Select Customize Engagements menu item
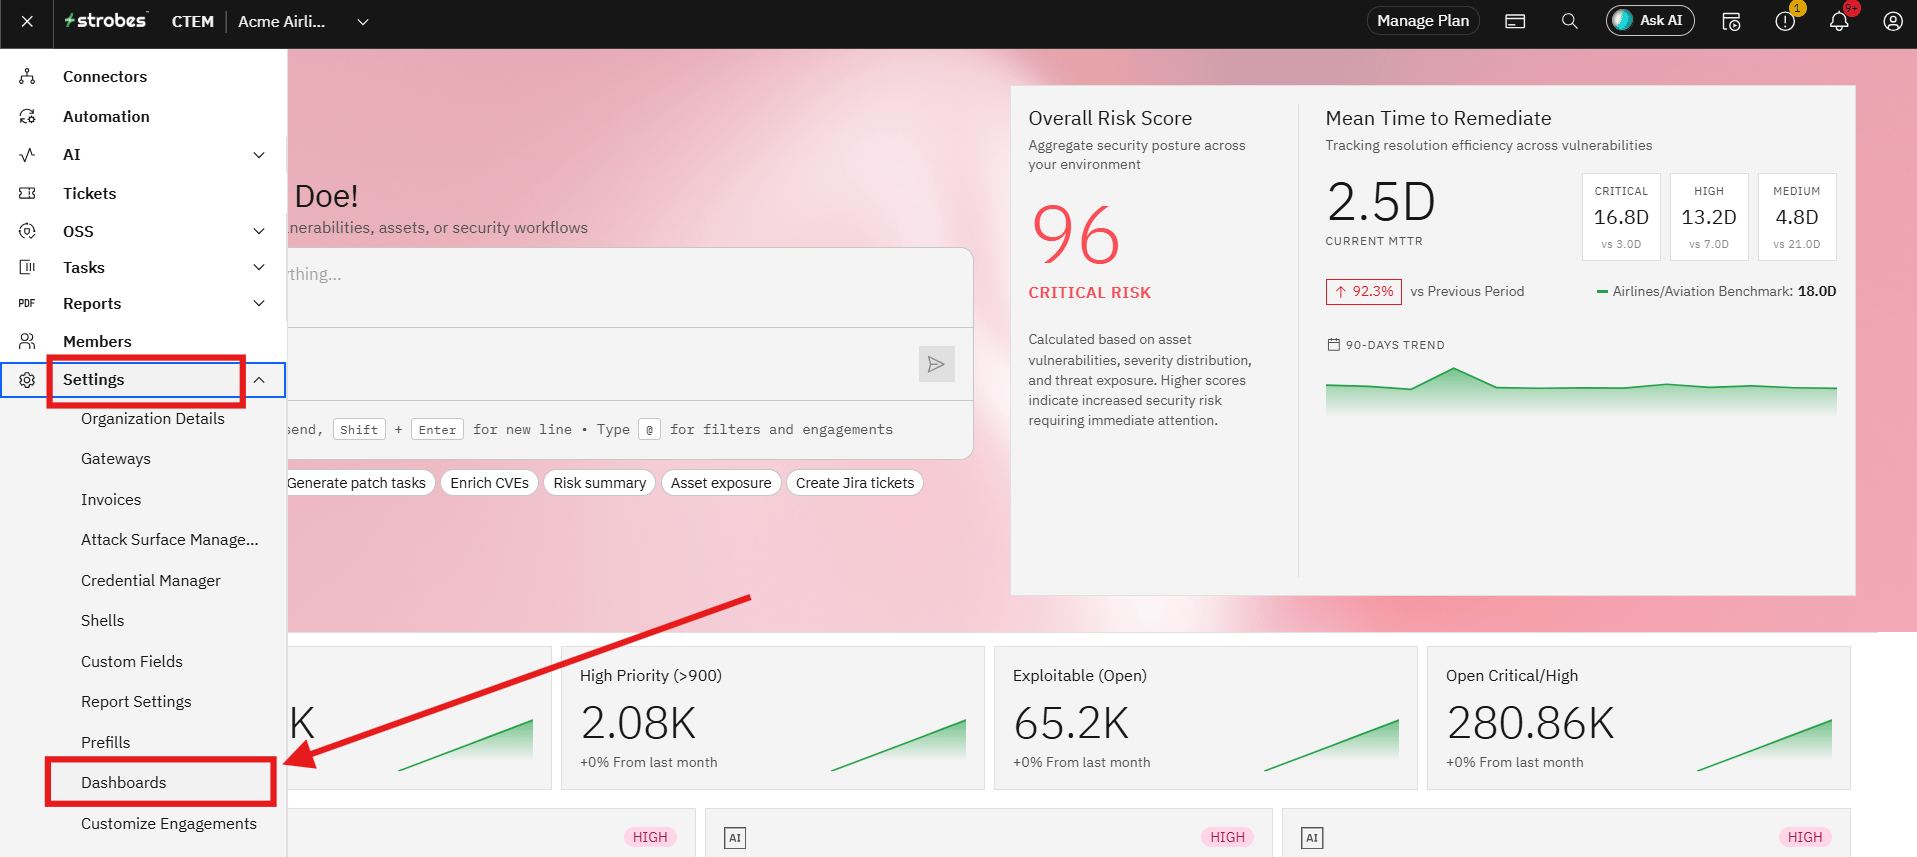 pyautogui.click(x=169, y=824)
